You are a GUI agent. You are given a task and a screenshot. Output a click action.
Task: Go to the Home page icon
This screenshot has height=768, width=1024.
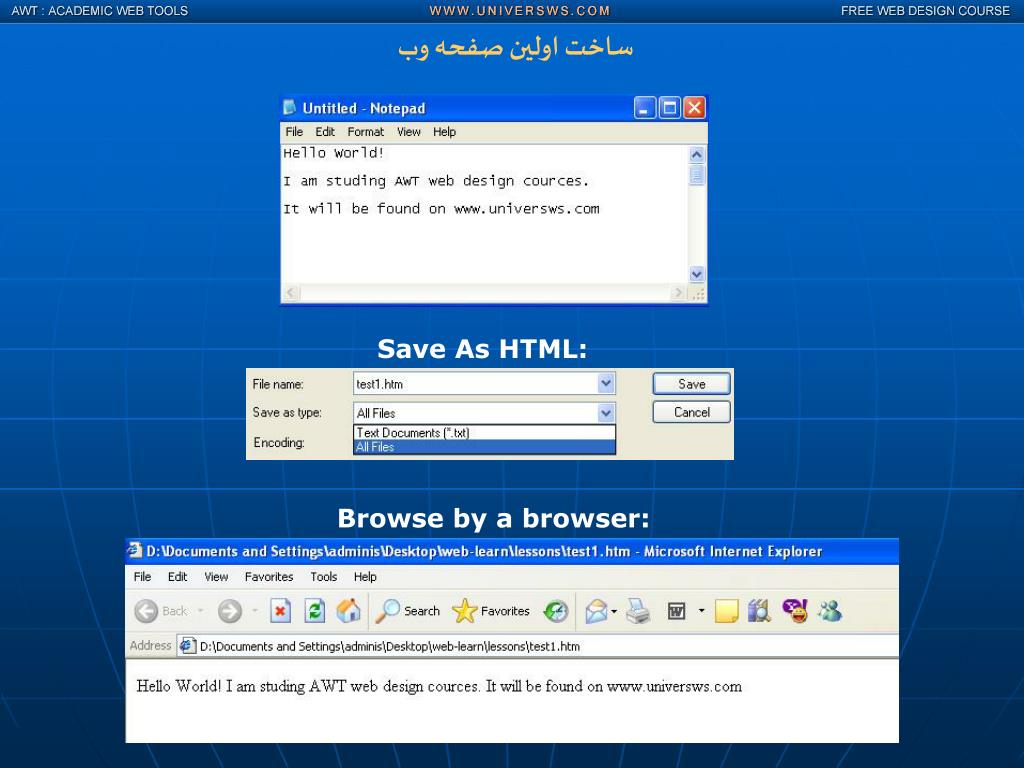click(348, 611)
